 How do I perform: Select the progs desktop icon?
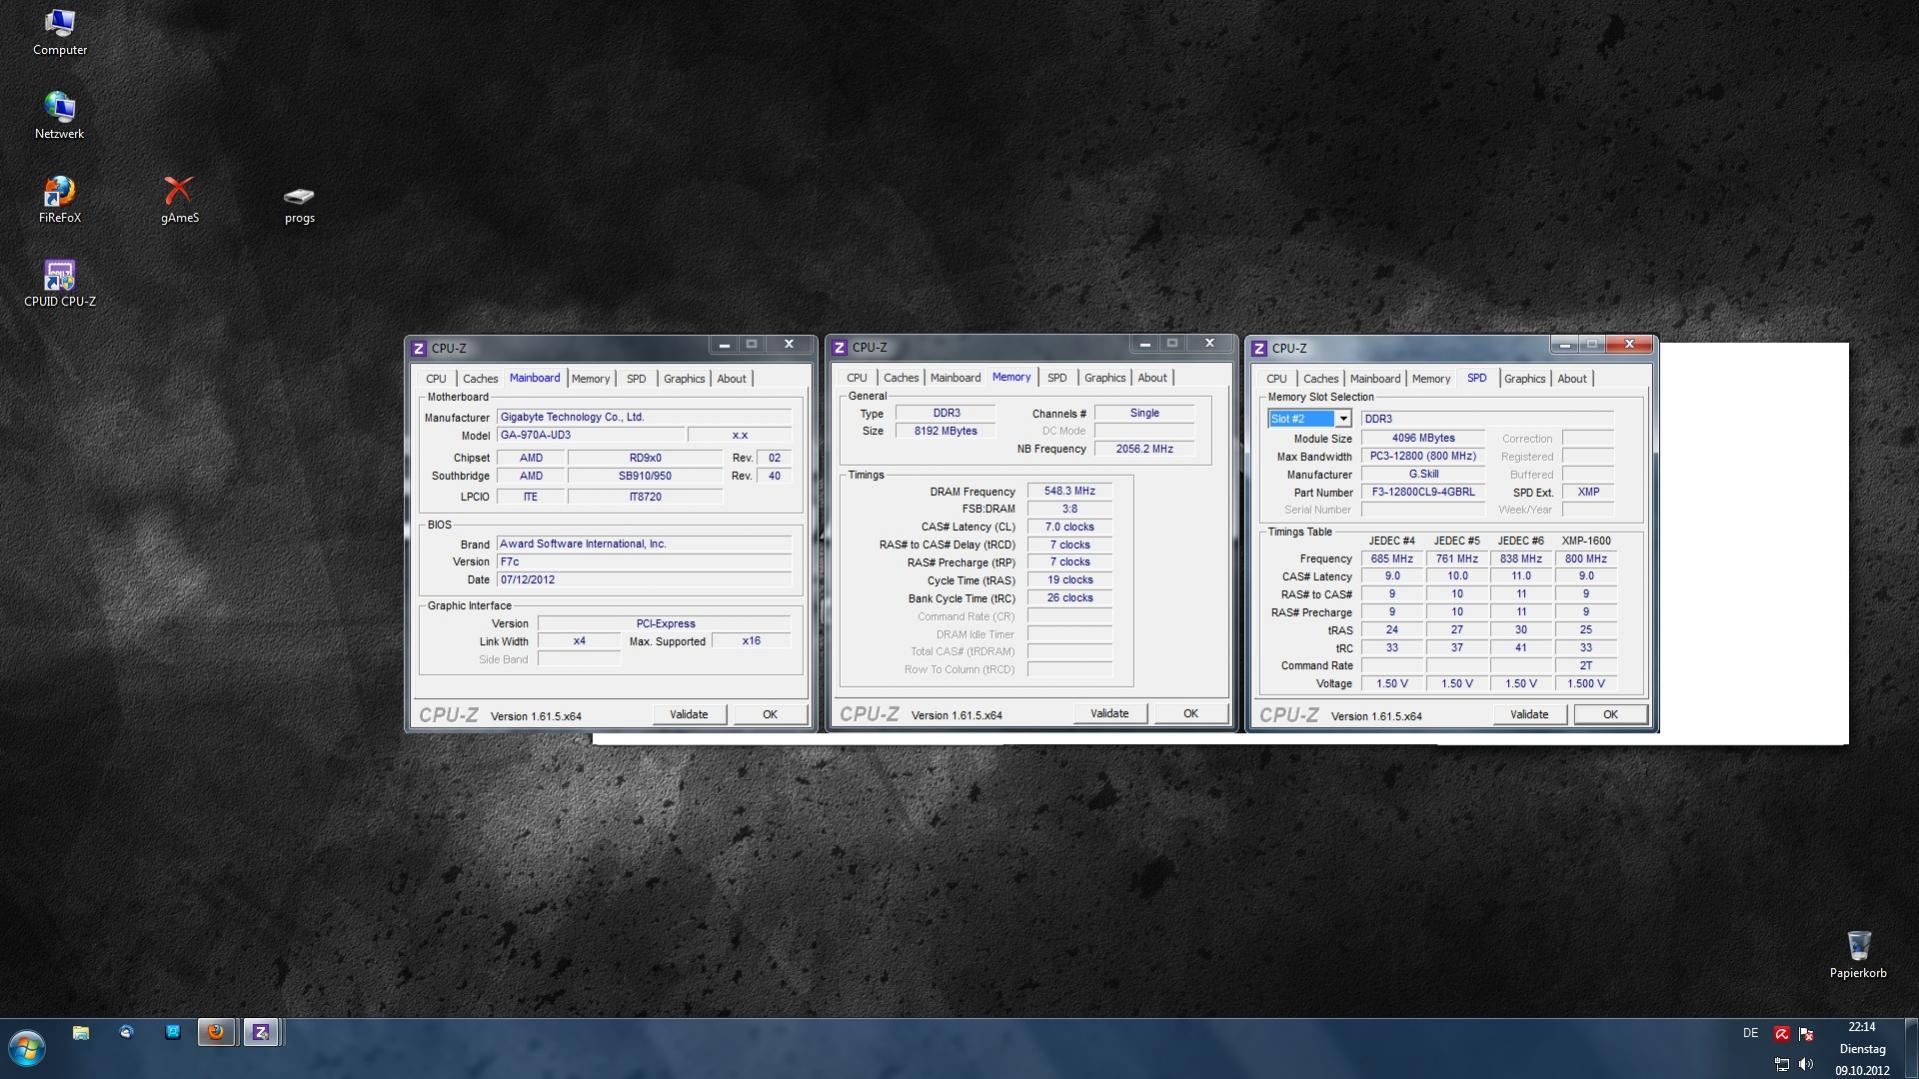[x=299, y=204]
